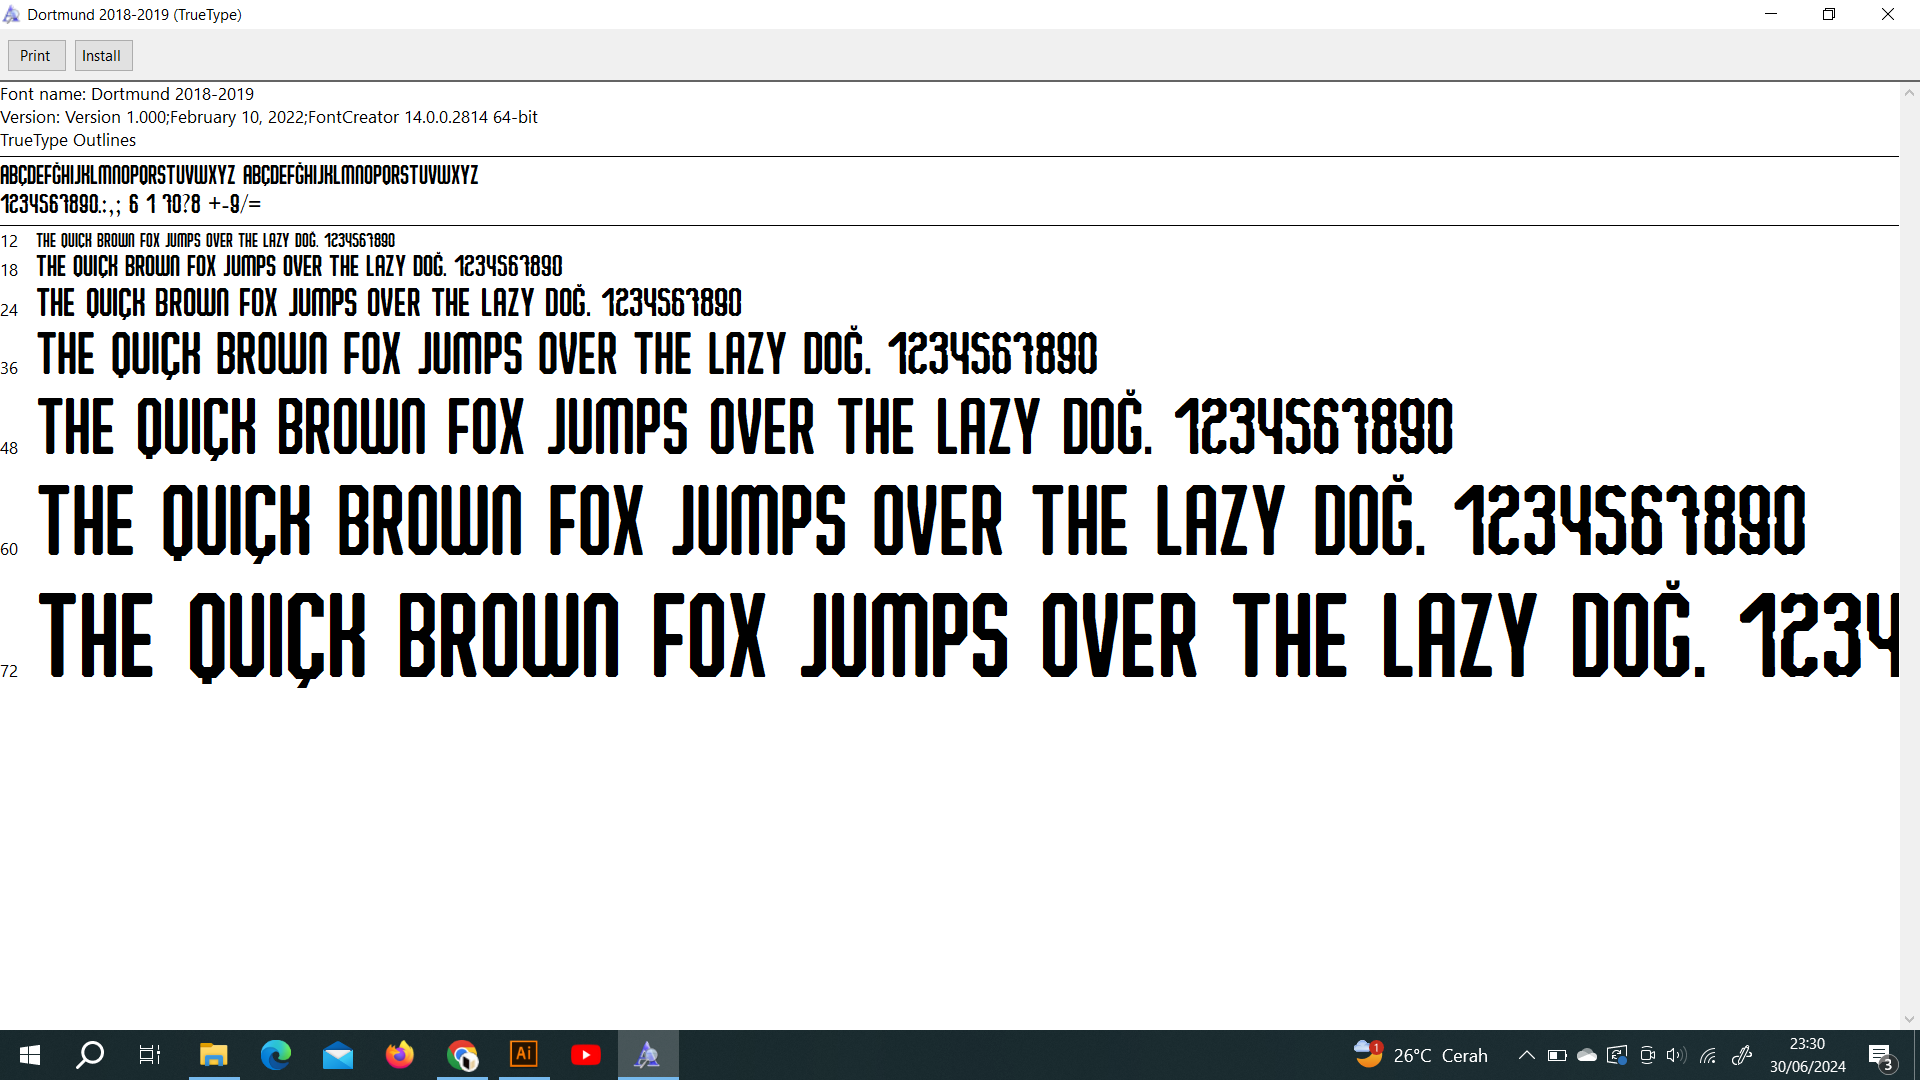Open the weather widget showing 26°C Cerah
Image resolution: width=1920 pixels, height=1080 pixels.
[x=1420, y=1055]
